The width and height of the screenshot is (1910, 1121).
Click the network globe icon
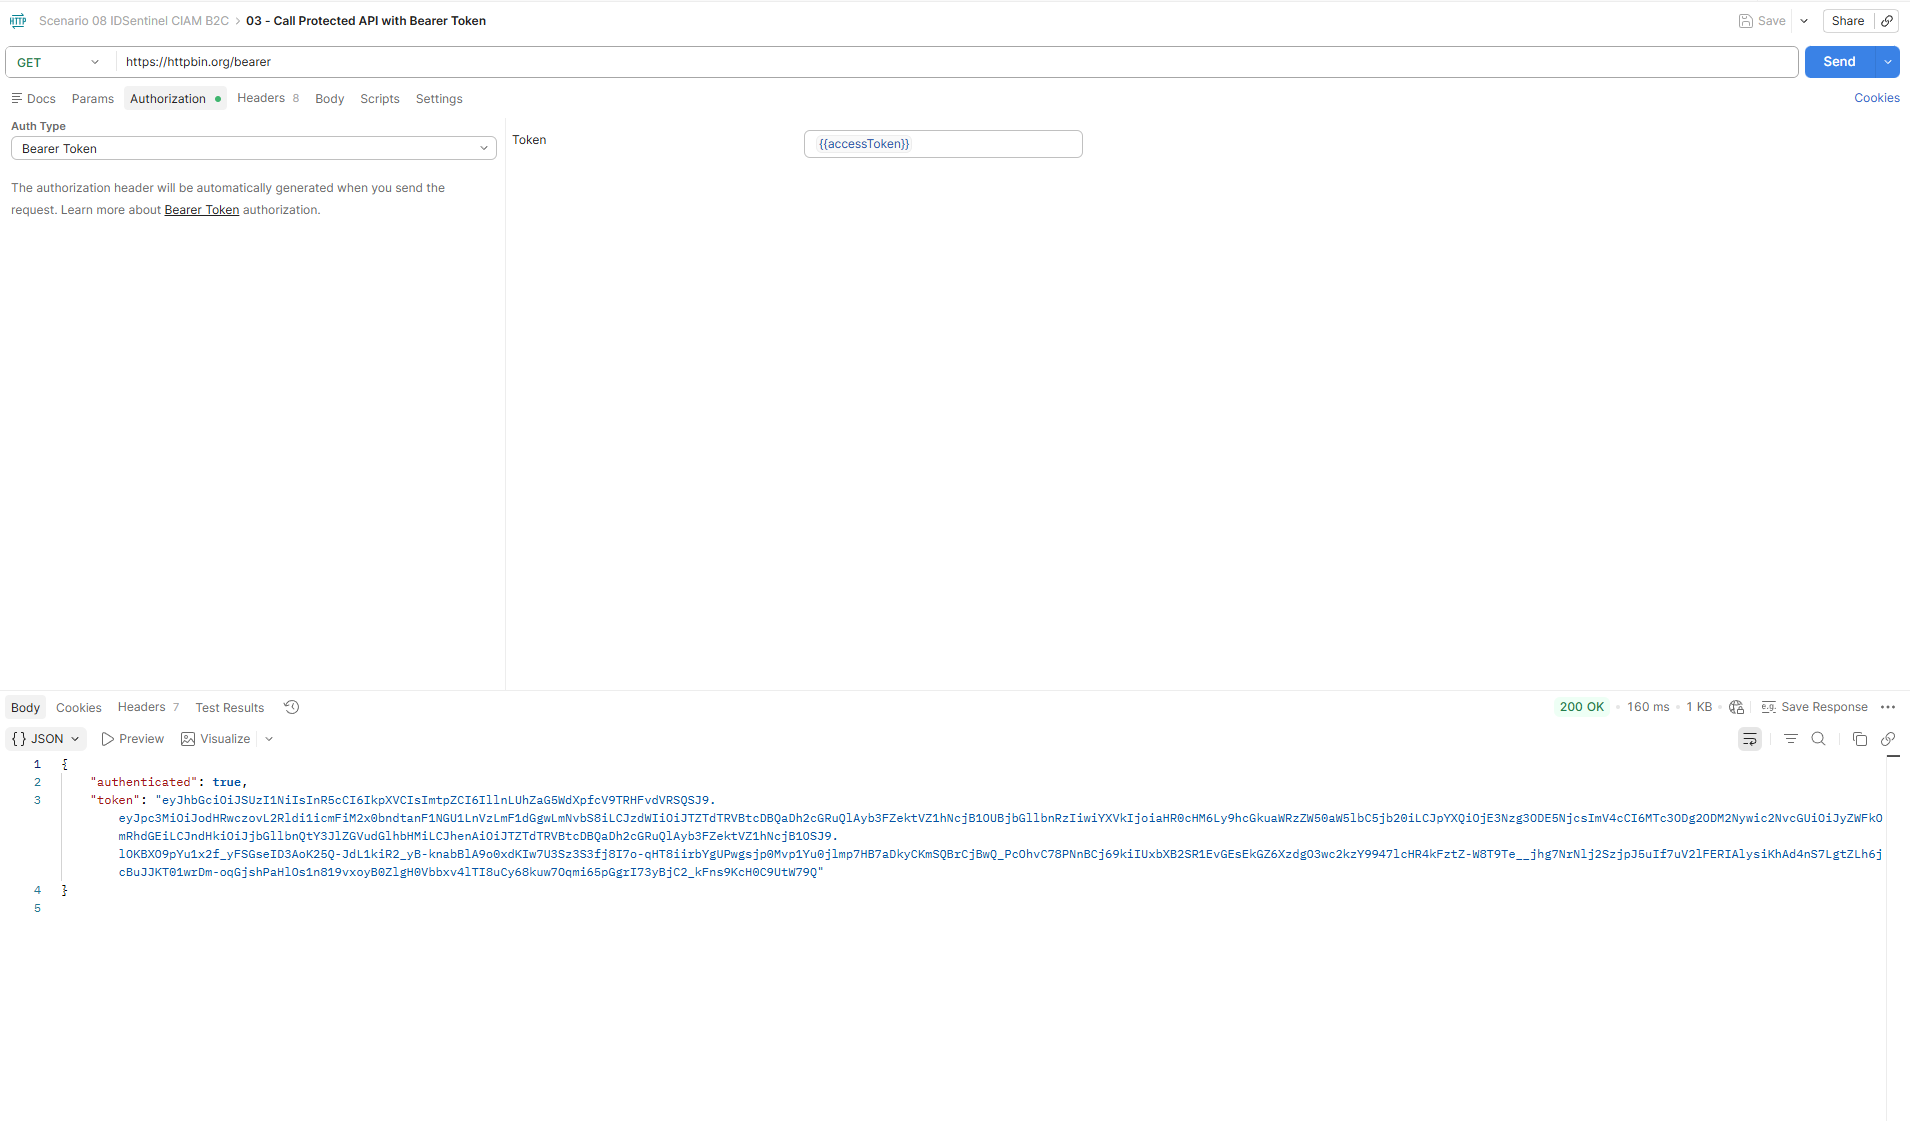click(x=1736, y=707)
